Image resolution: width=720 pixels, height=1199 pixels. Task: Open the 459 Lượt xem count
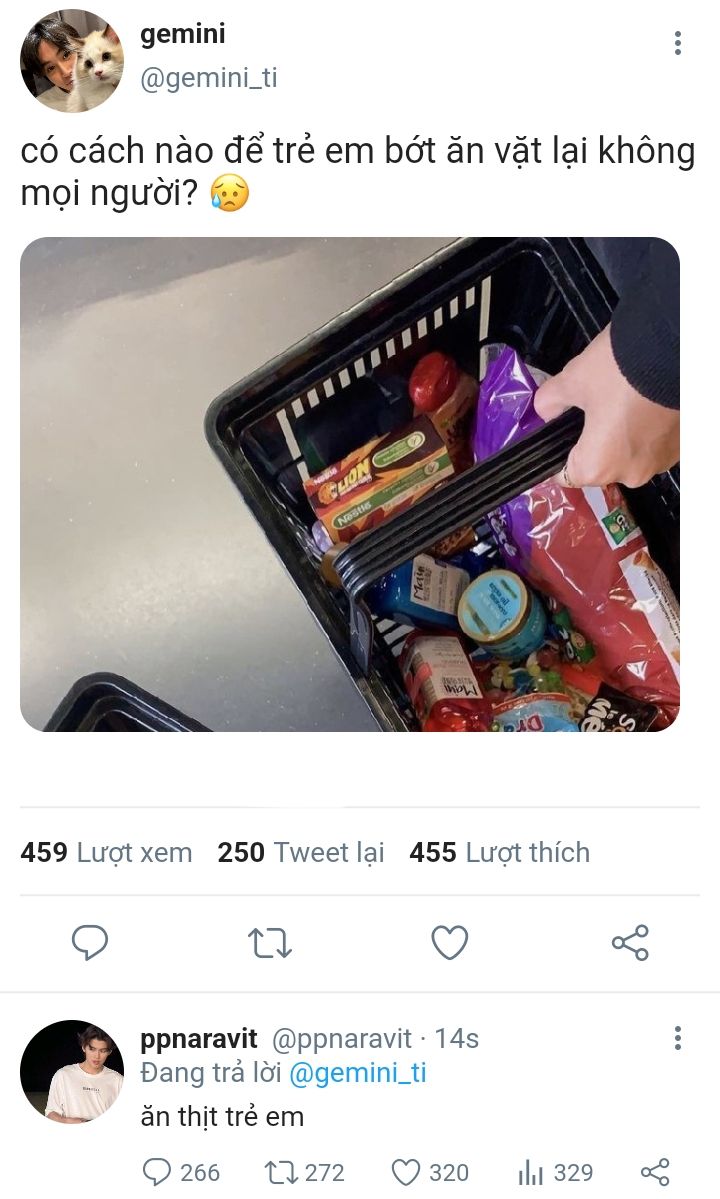(x=106, y=853)
